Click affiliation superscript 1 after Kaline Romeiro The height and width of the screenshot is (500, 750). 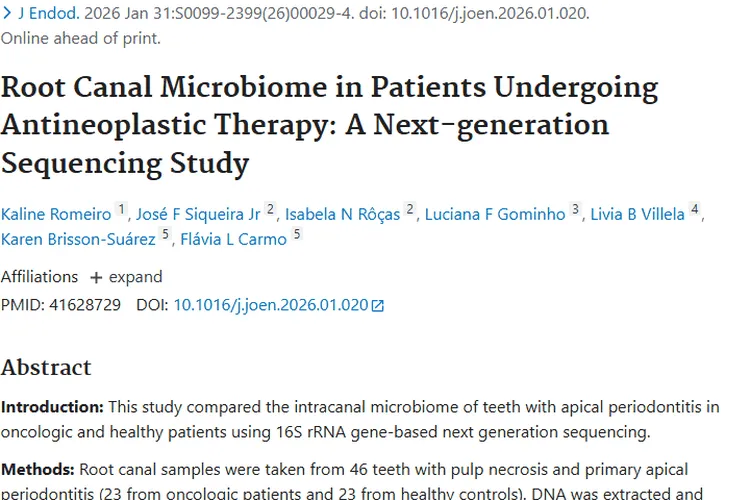coord(121,210)
